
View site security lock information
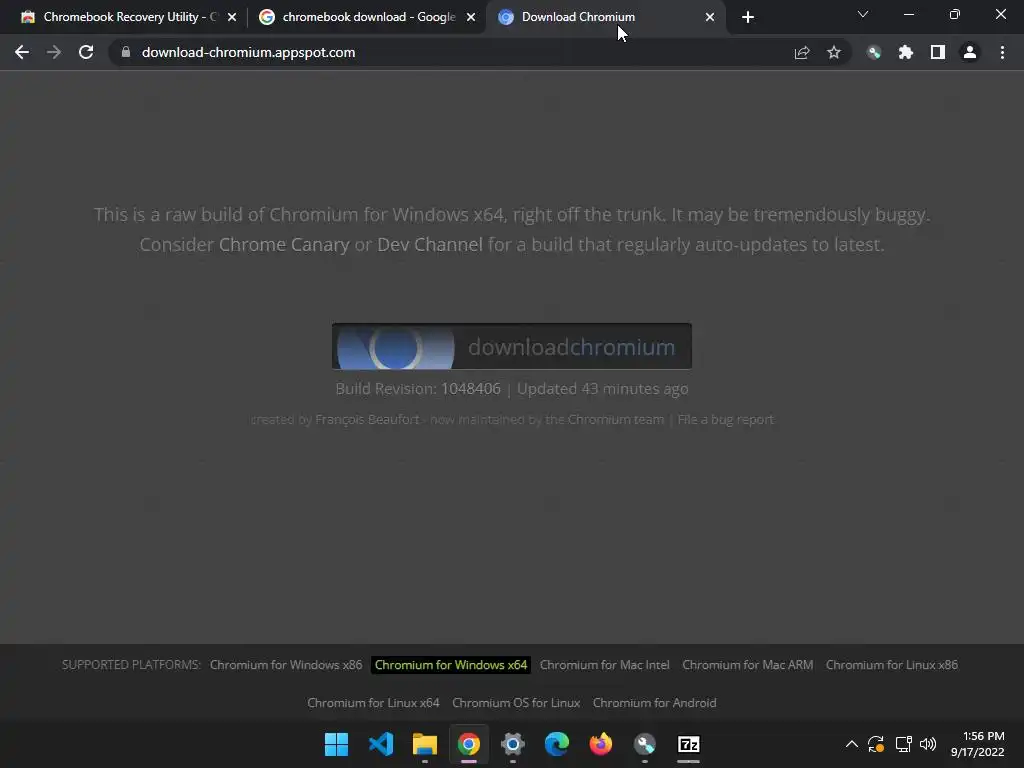(x=126, y=52)
